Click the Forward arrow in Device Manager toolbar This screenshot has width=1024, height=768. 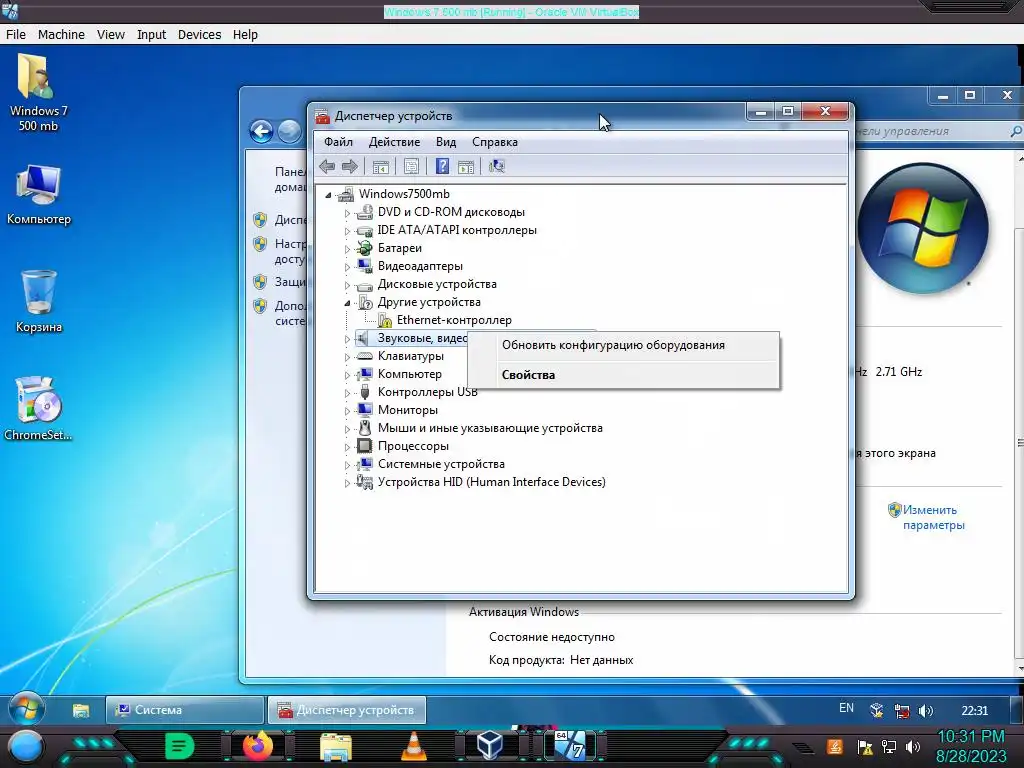[350, 167]
